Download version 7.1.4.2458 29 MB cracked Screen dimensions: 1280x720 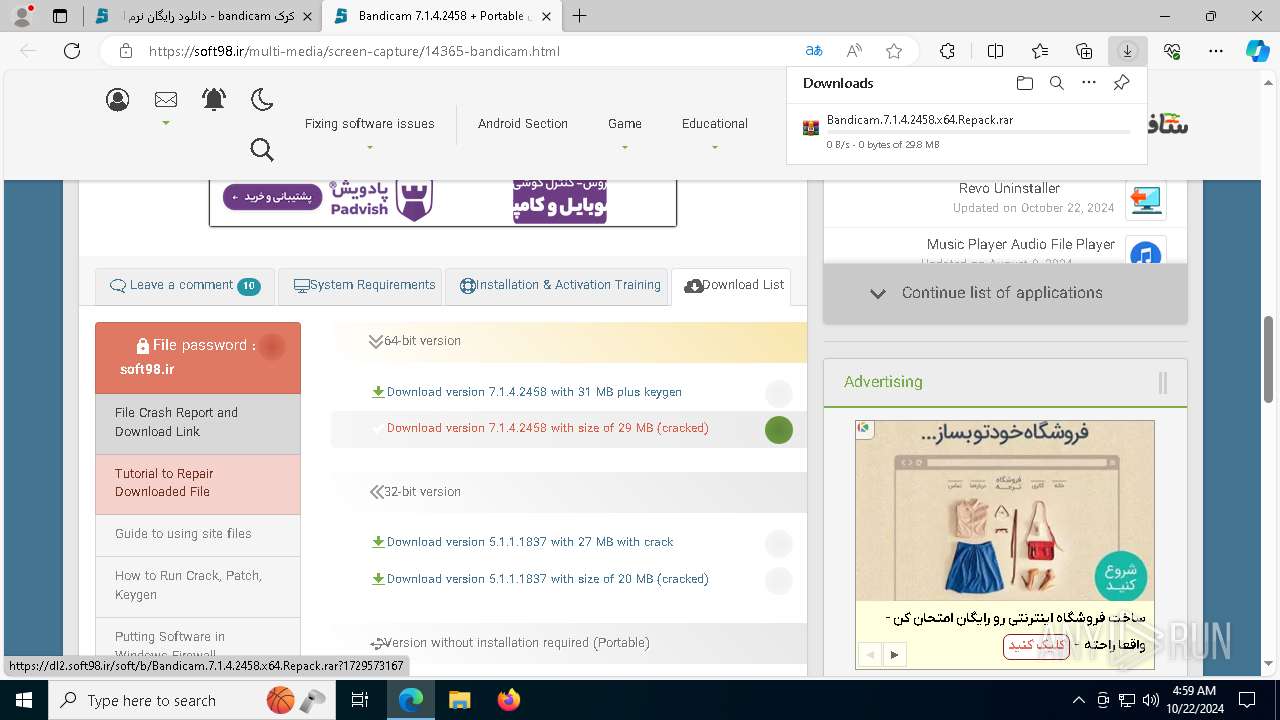[x=547, y=428]
